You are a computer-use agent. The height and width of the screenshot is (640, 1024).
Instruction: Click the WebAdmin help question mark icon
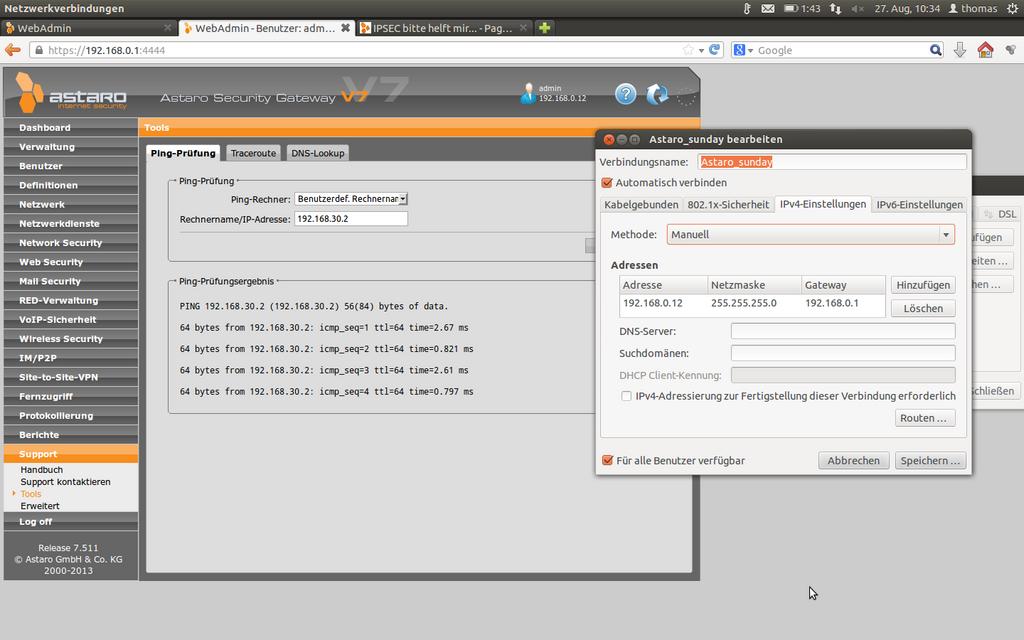pyautogui.click(x=625, y=94)
